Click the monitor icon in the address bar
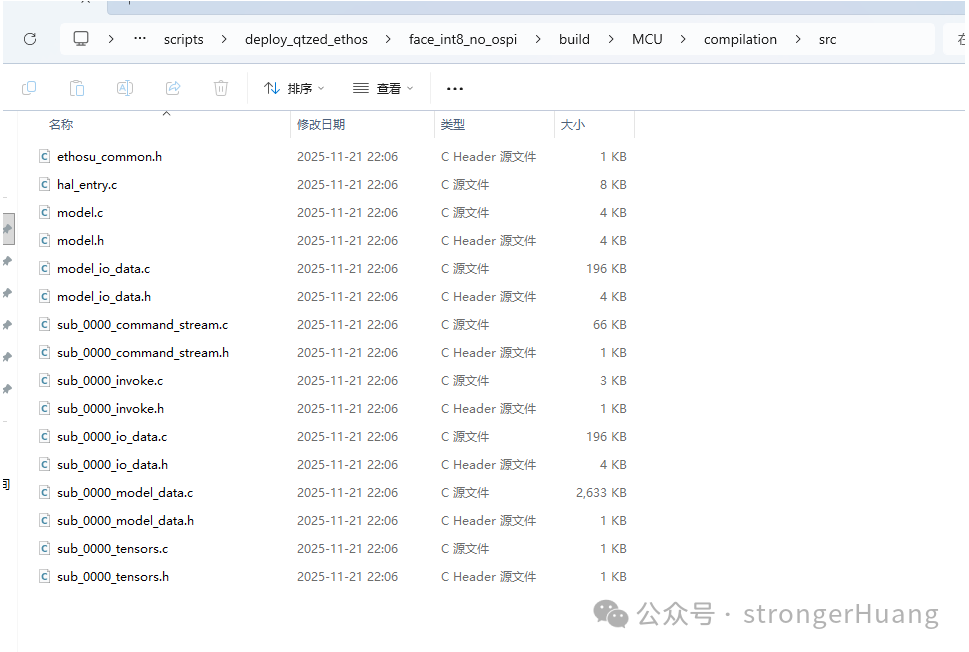Screen dimensions: 969x652 [x=81, y=38]
